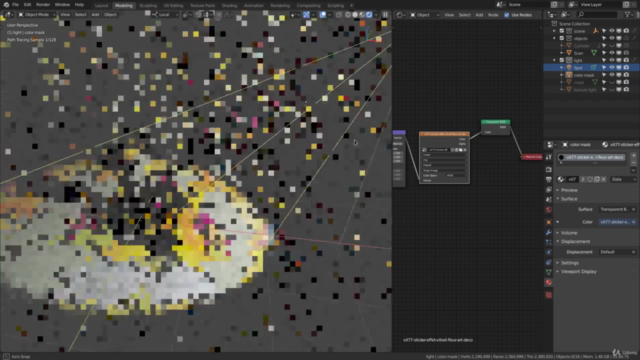This screenshot has height=360, width=640.
Task: Toggle selectability arrow for color mask
Action: [604, 75]
